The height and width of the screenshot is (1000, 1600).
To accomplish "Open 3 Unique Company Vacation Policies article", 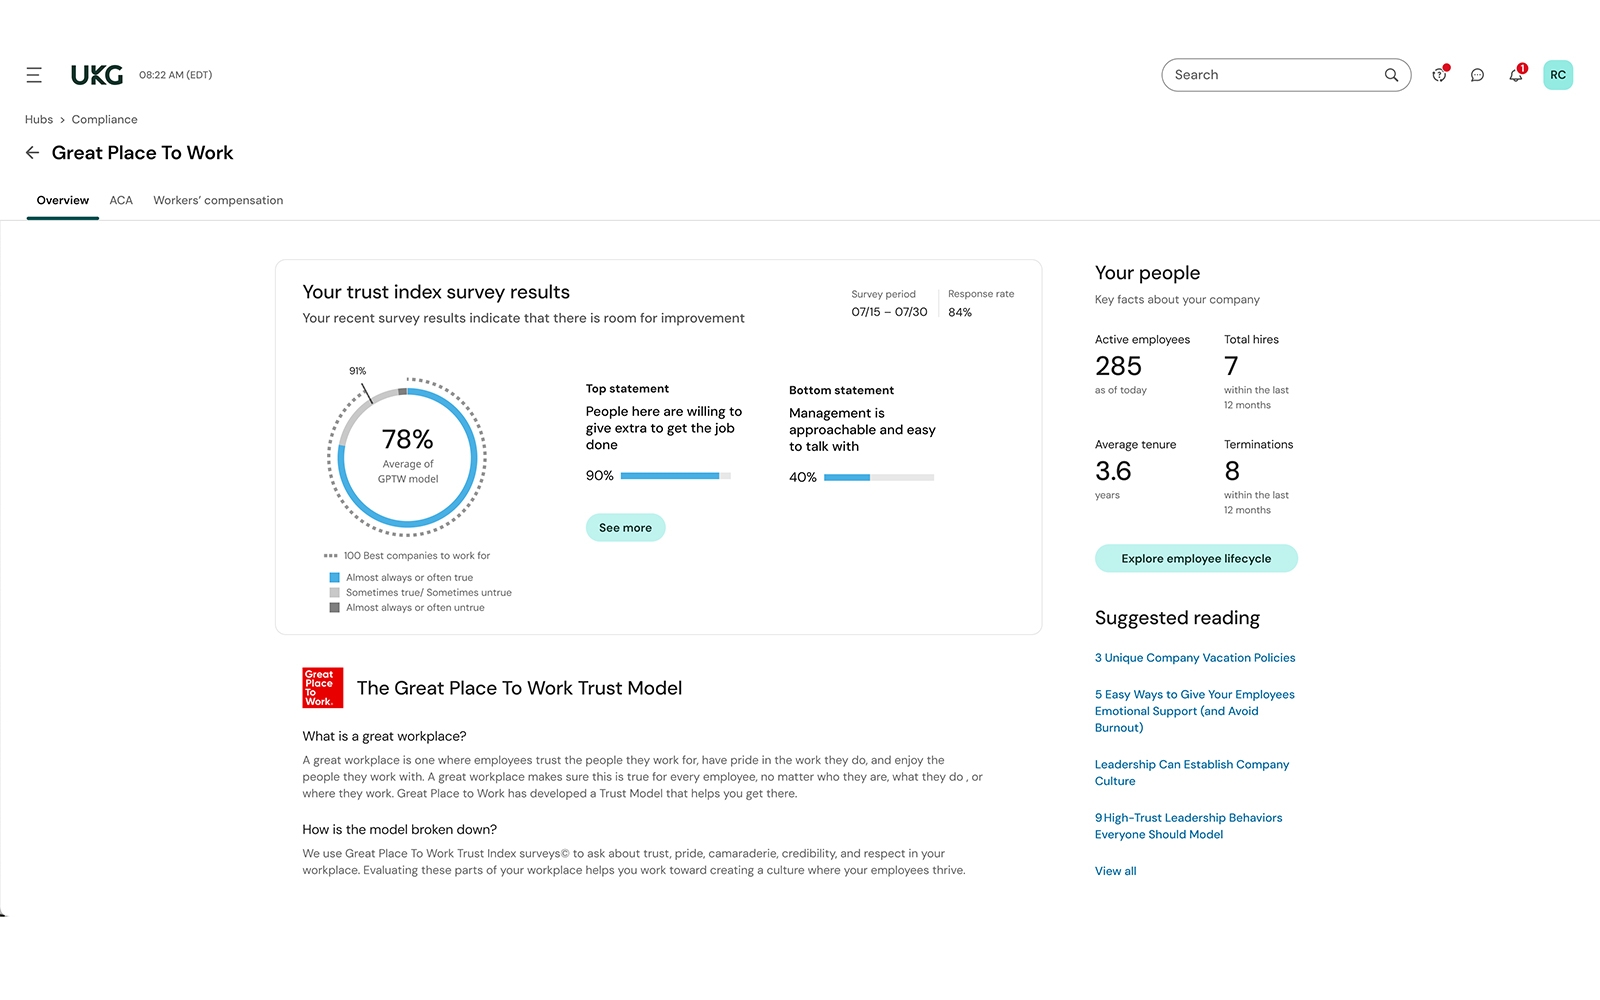I will [x=1194, y=658].
